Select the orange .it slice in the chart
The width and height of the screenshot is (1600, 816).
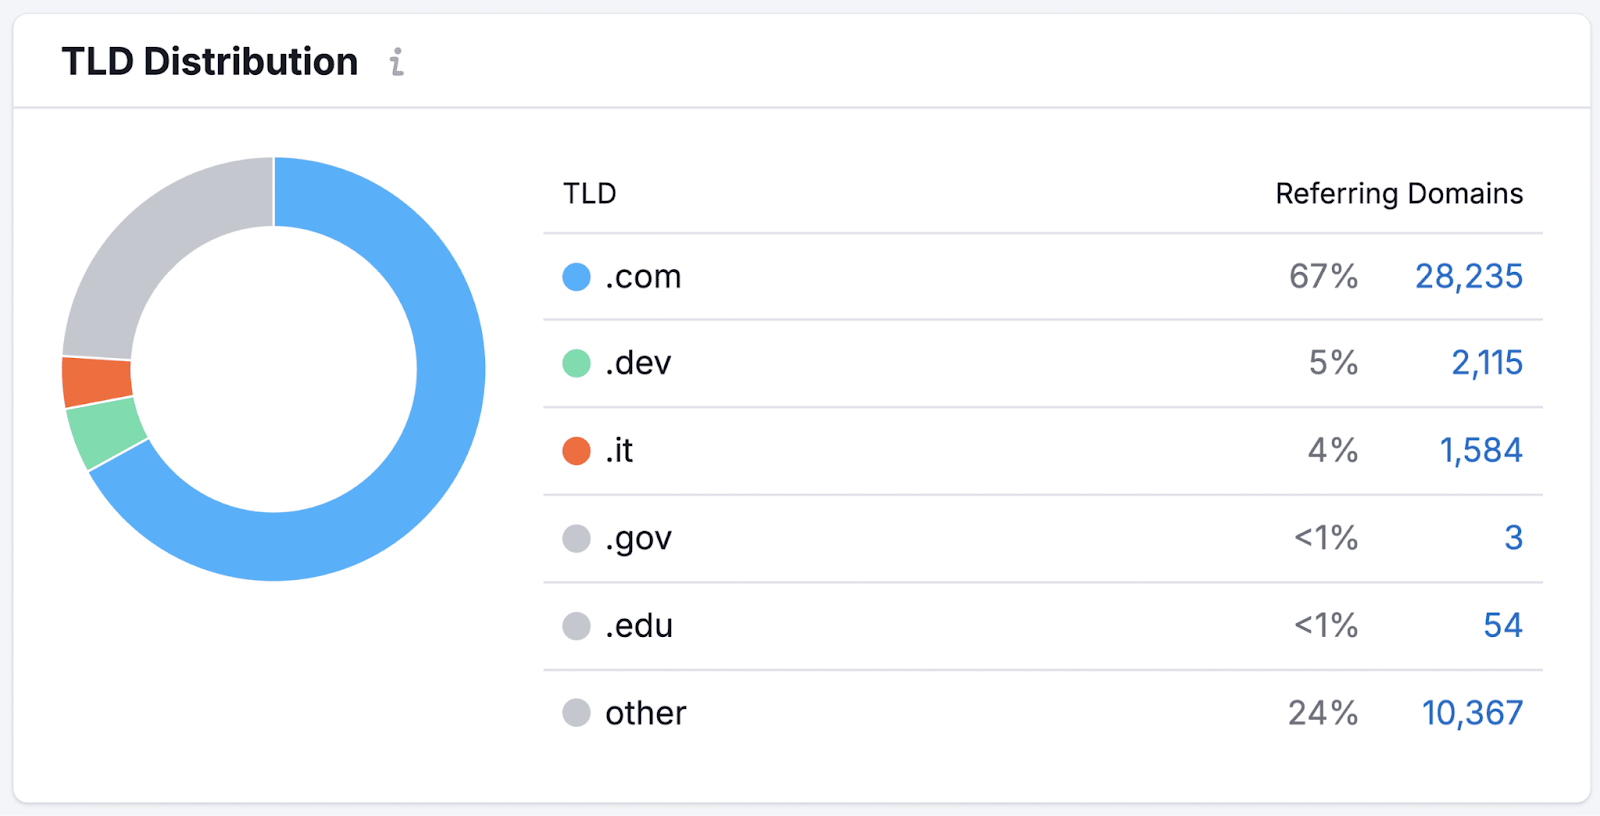(95, 380)
